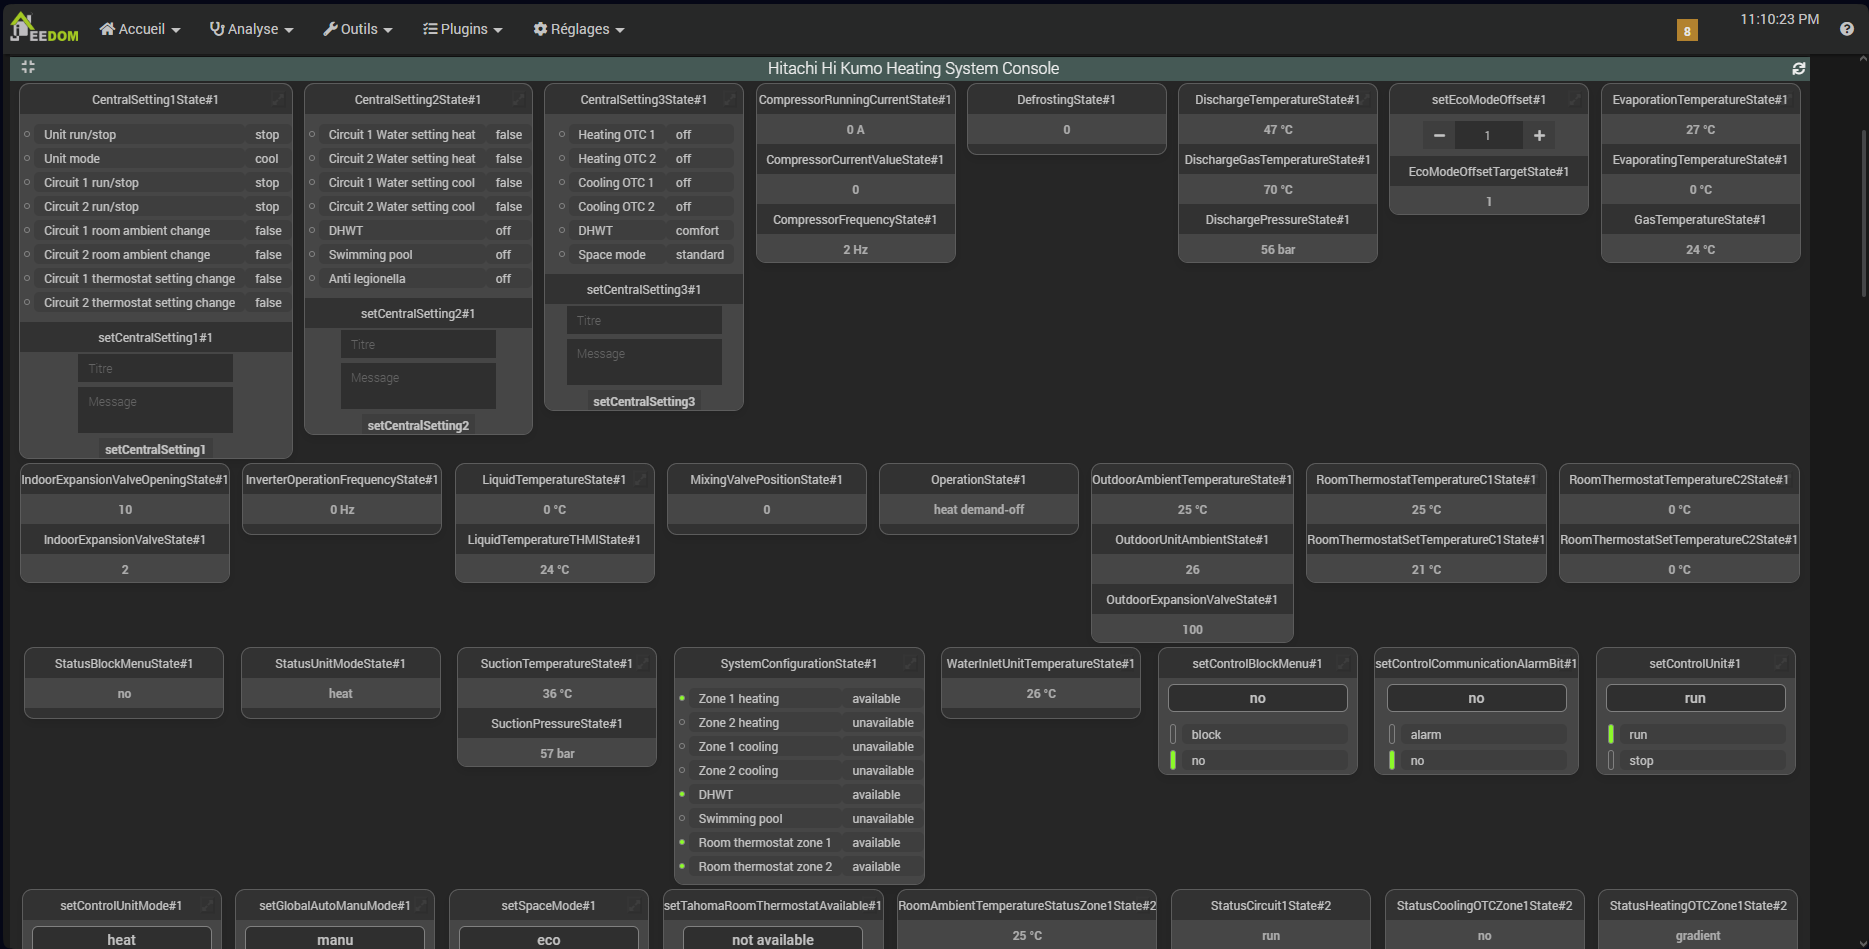This screenshot has width=1869, height=949.
Task: Open the setTahomaRoomThermostatAvailable 'not available' dropdown
Action: [773, 938]
